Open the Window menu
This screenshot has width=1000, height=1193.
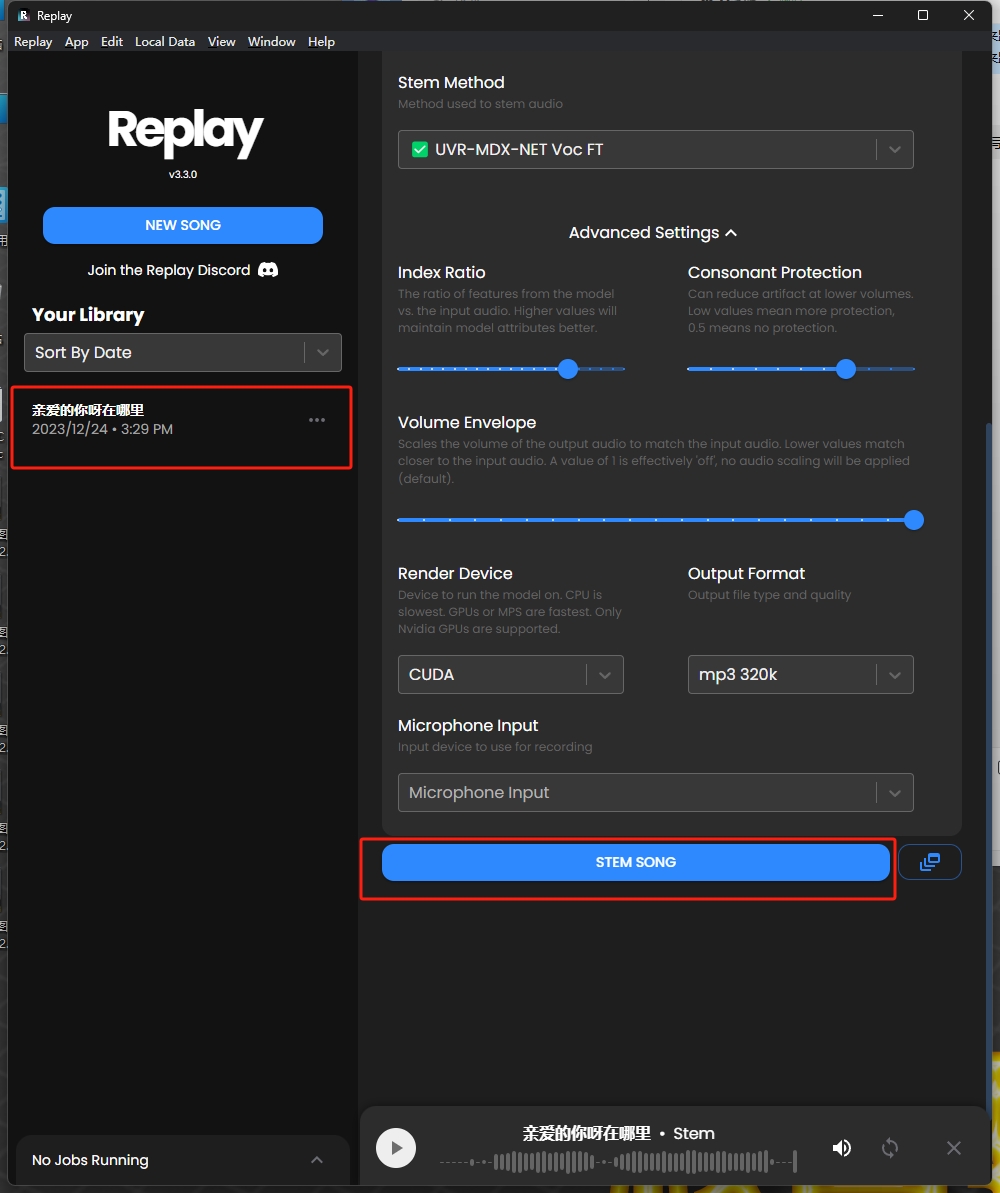click(x=272, y=41)
